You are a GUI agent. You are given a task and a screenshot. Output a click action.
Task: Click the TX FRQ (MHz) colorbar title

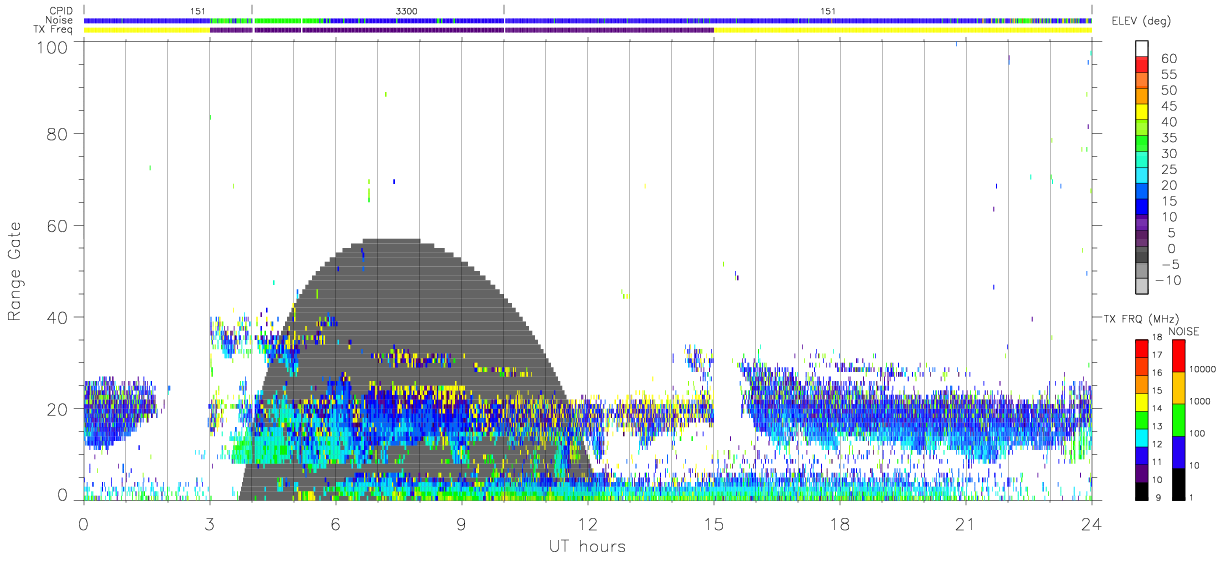(1141, 318)
